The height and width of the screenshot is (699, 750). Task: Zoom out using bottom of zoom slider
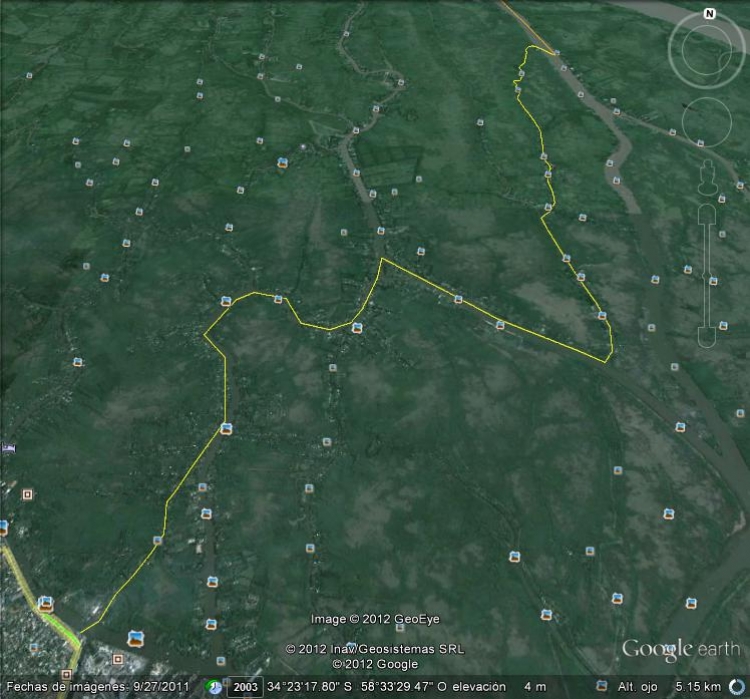point(706,336)
